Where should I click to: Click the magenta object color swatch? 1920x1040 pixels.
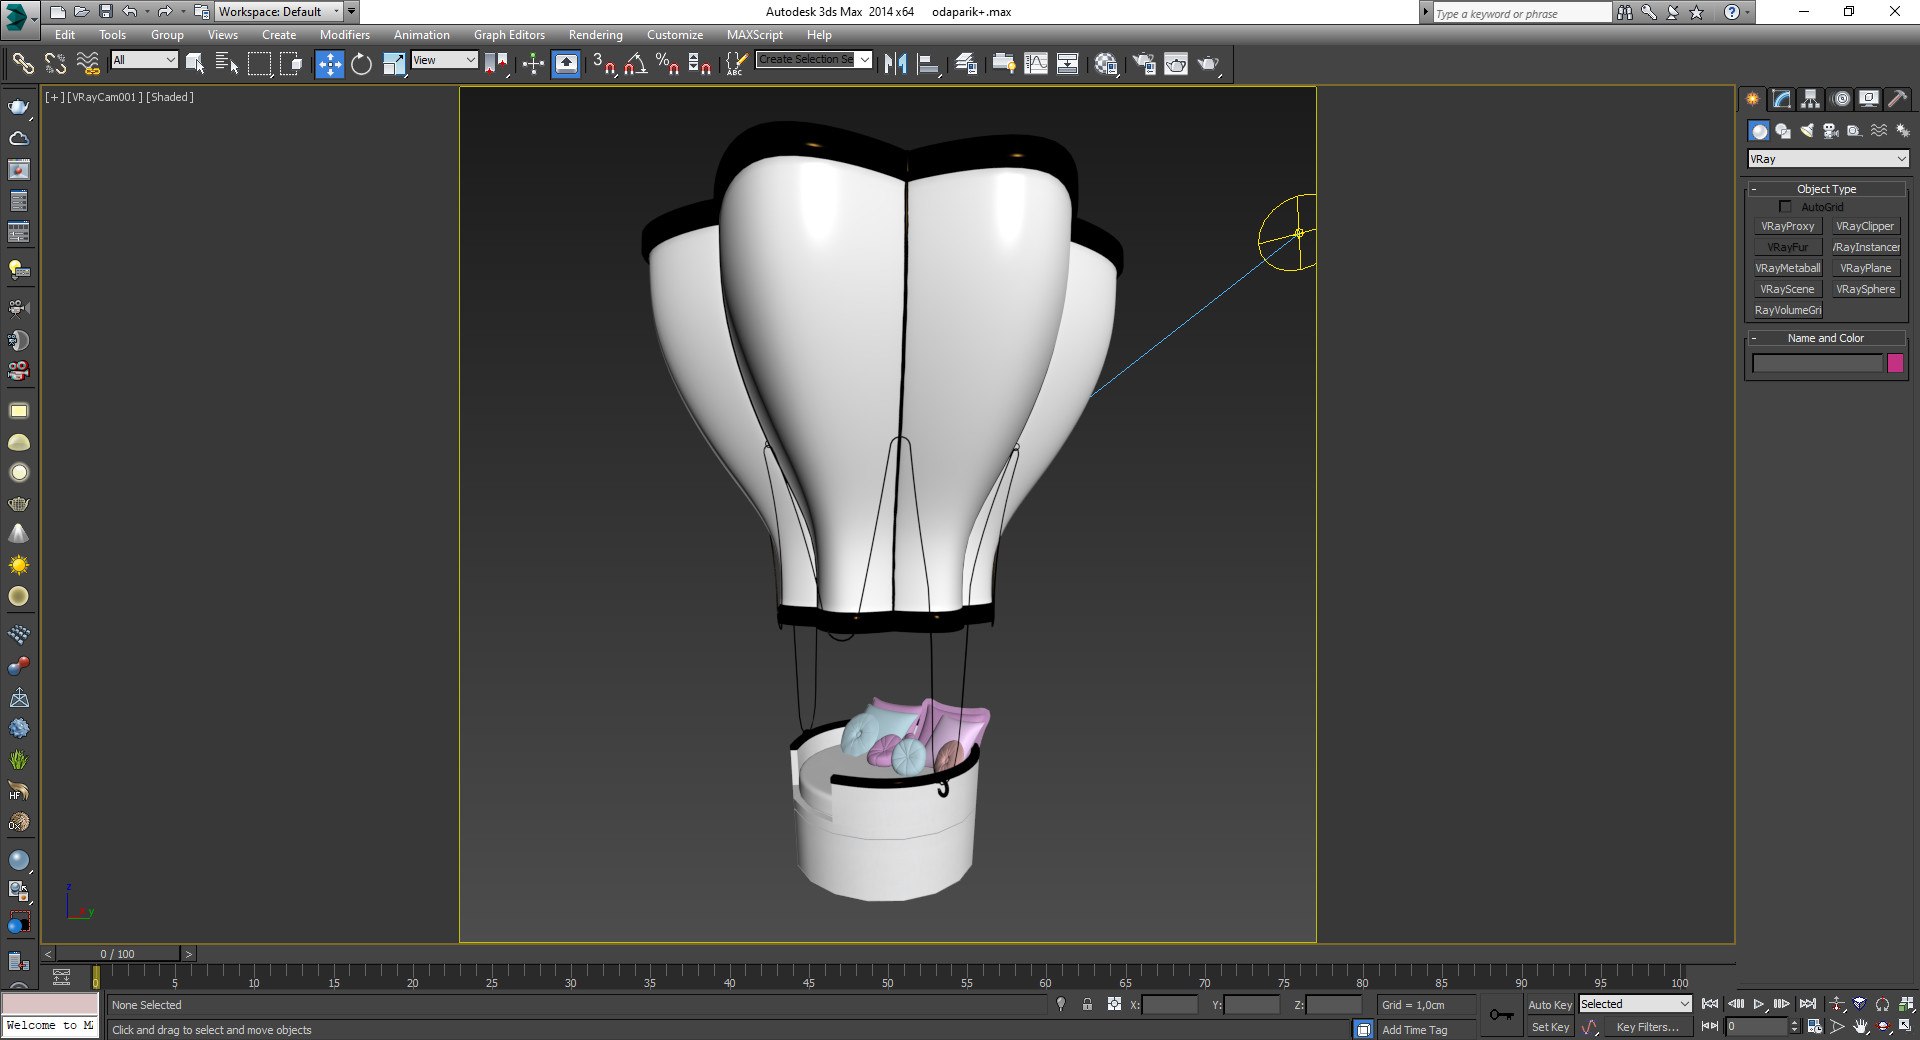click(x=1895, y=364)
